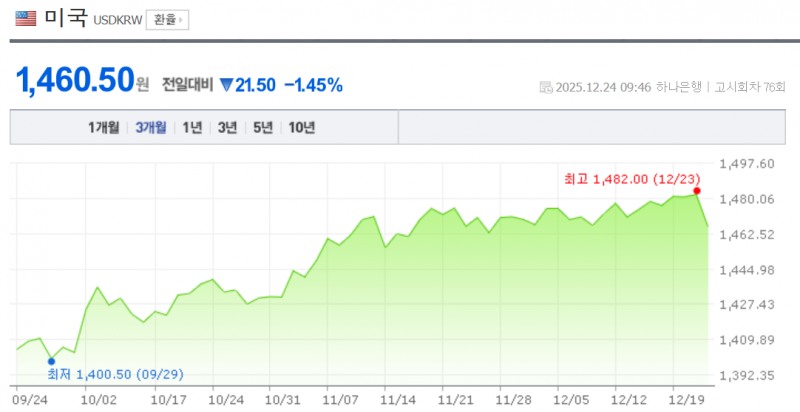Click the calendar icon beside the timestamp
The image size is (800, 412).
pos(544,87)
